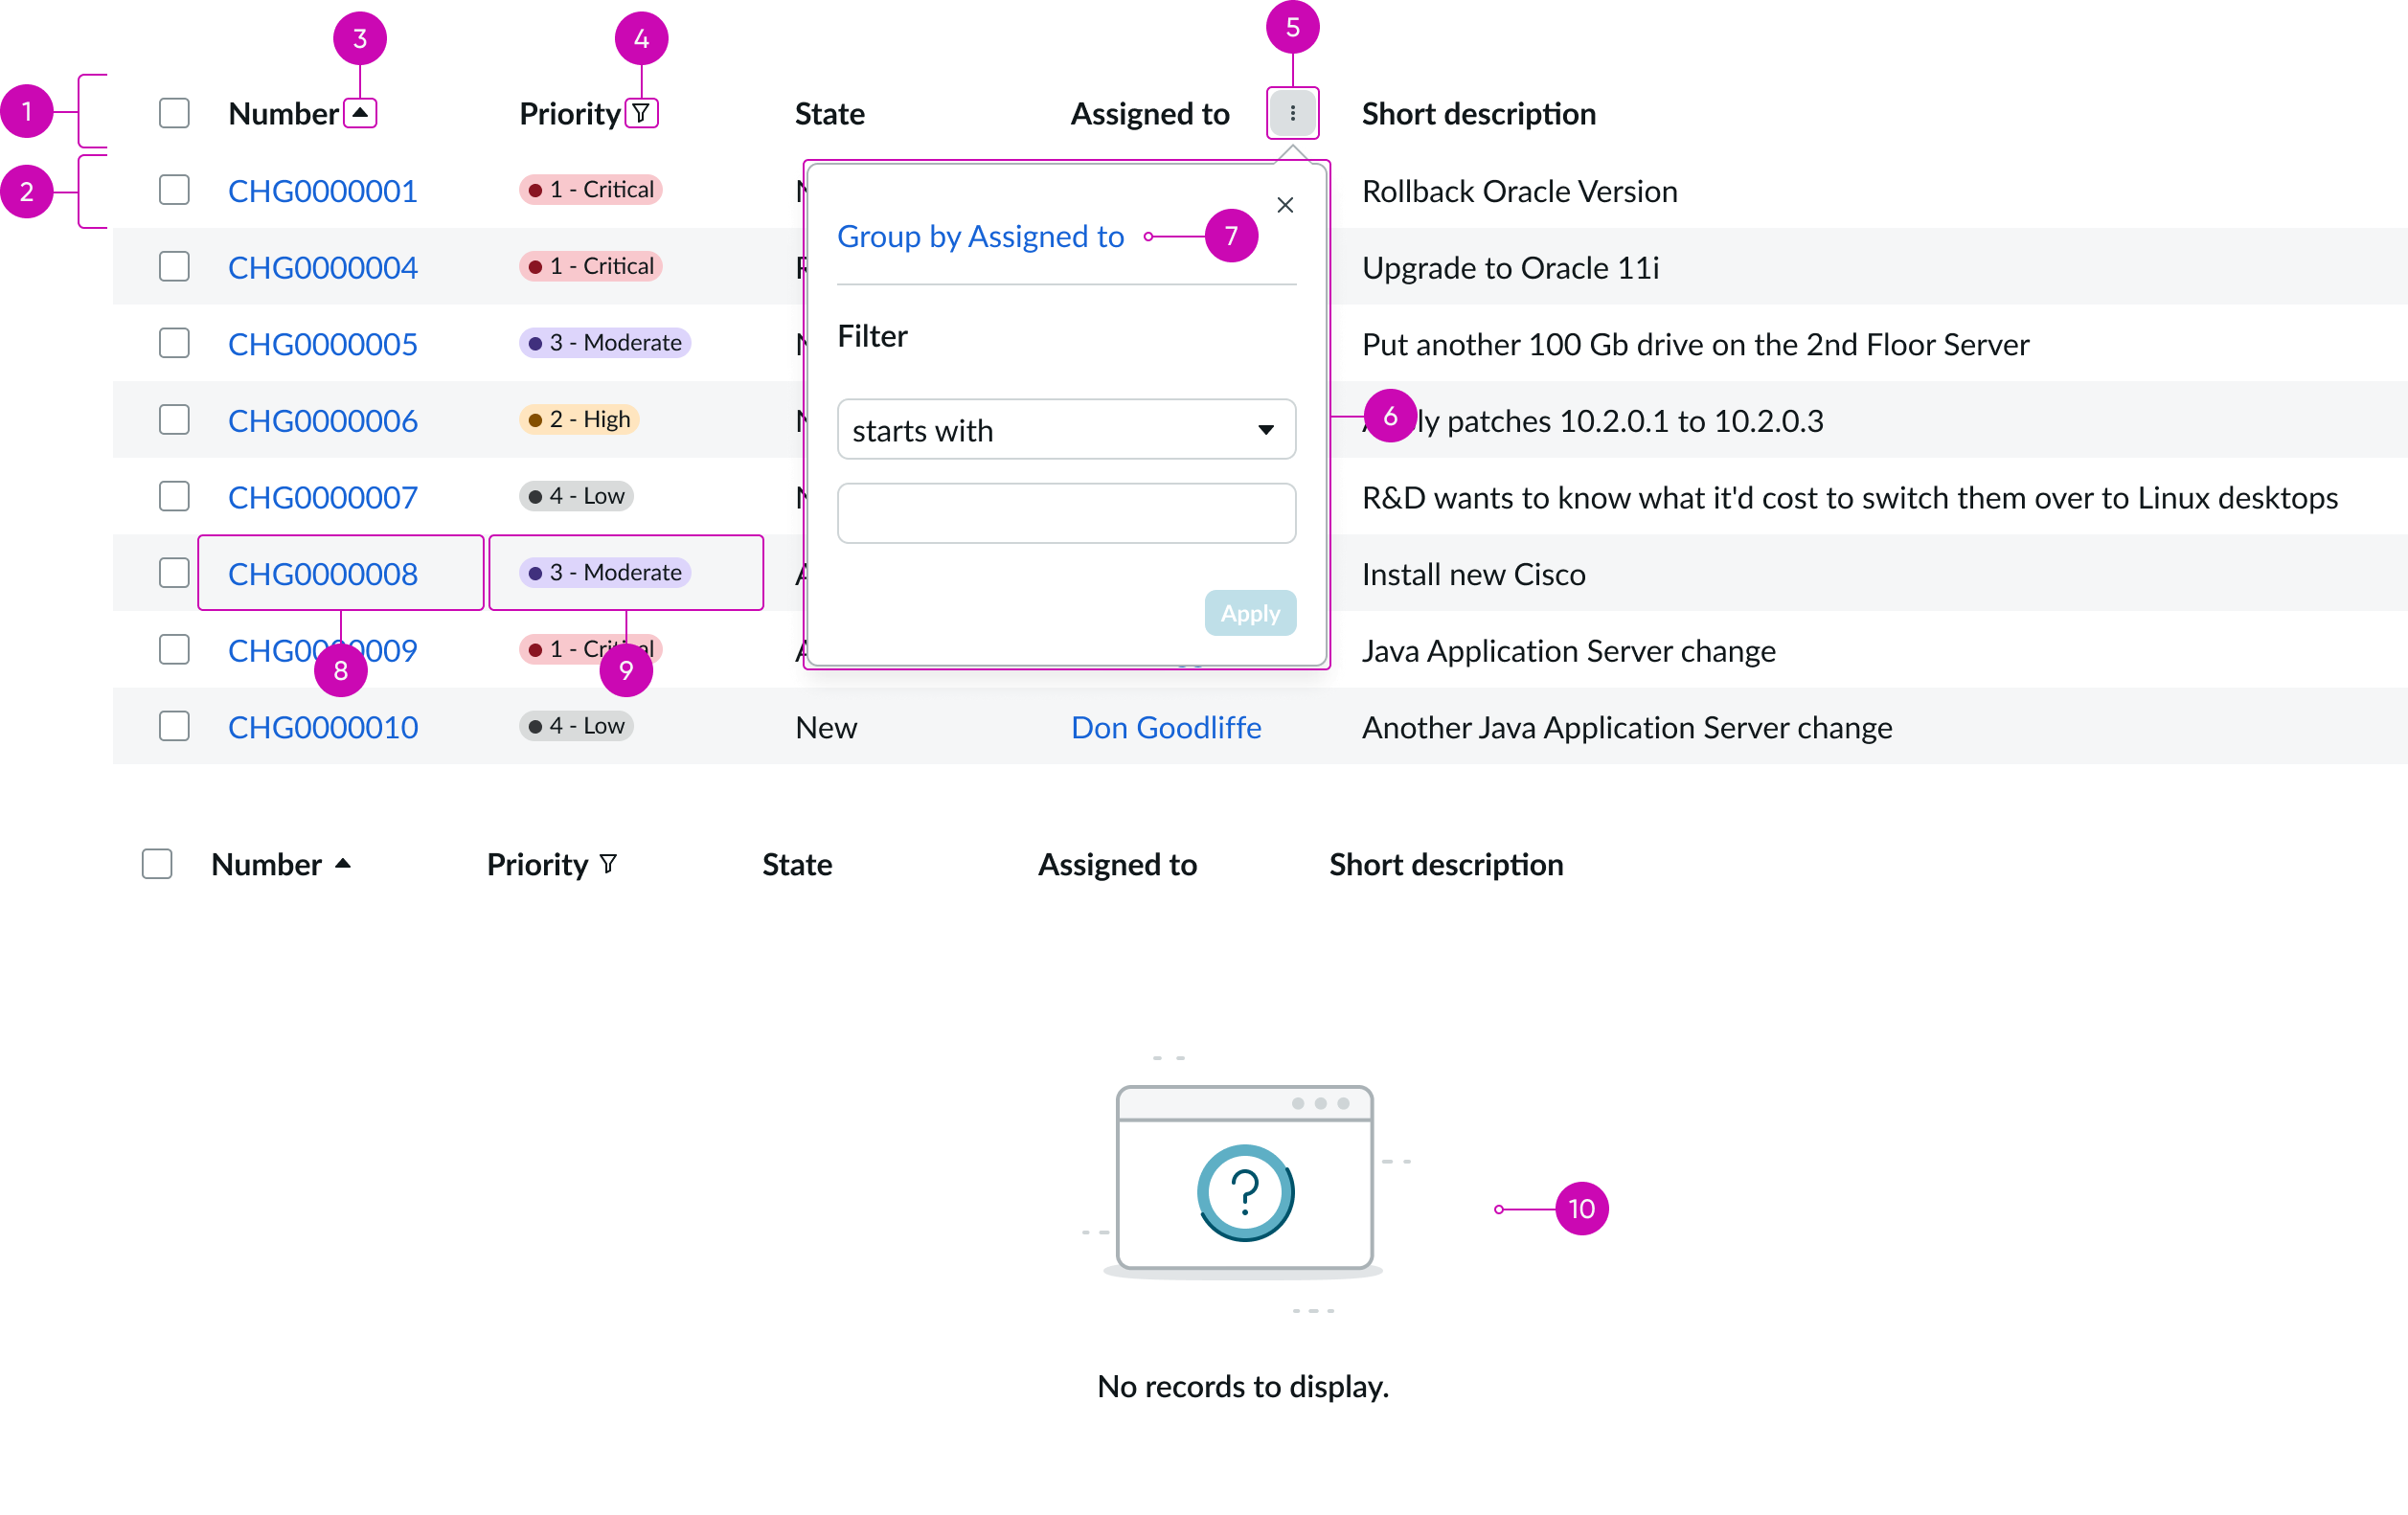The image size is (2408, 1515).
Task: Click sort arrow in lower table Number header
Action: 343,864
